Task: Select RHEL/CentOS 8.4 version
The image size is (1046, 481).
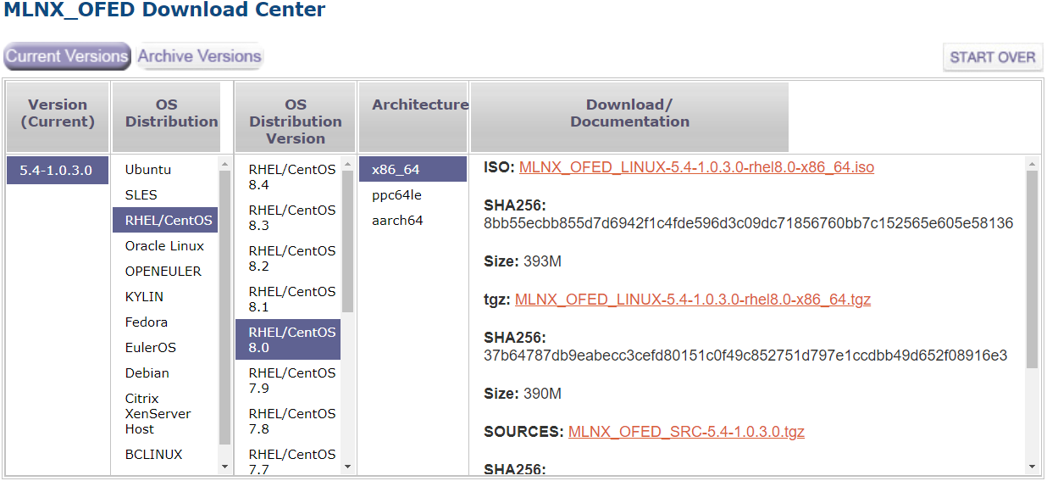Action: point(292,177)
